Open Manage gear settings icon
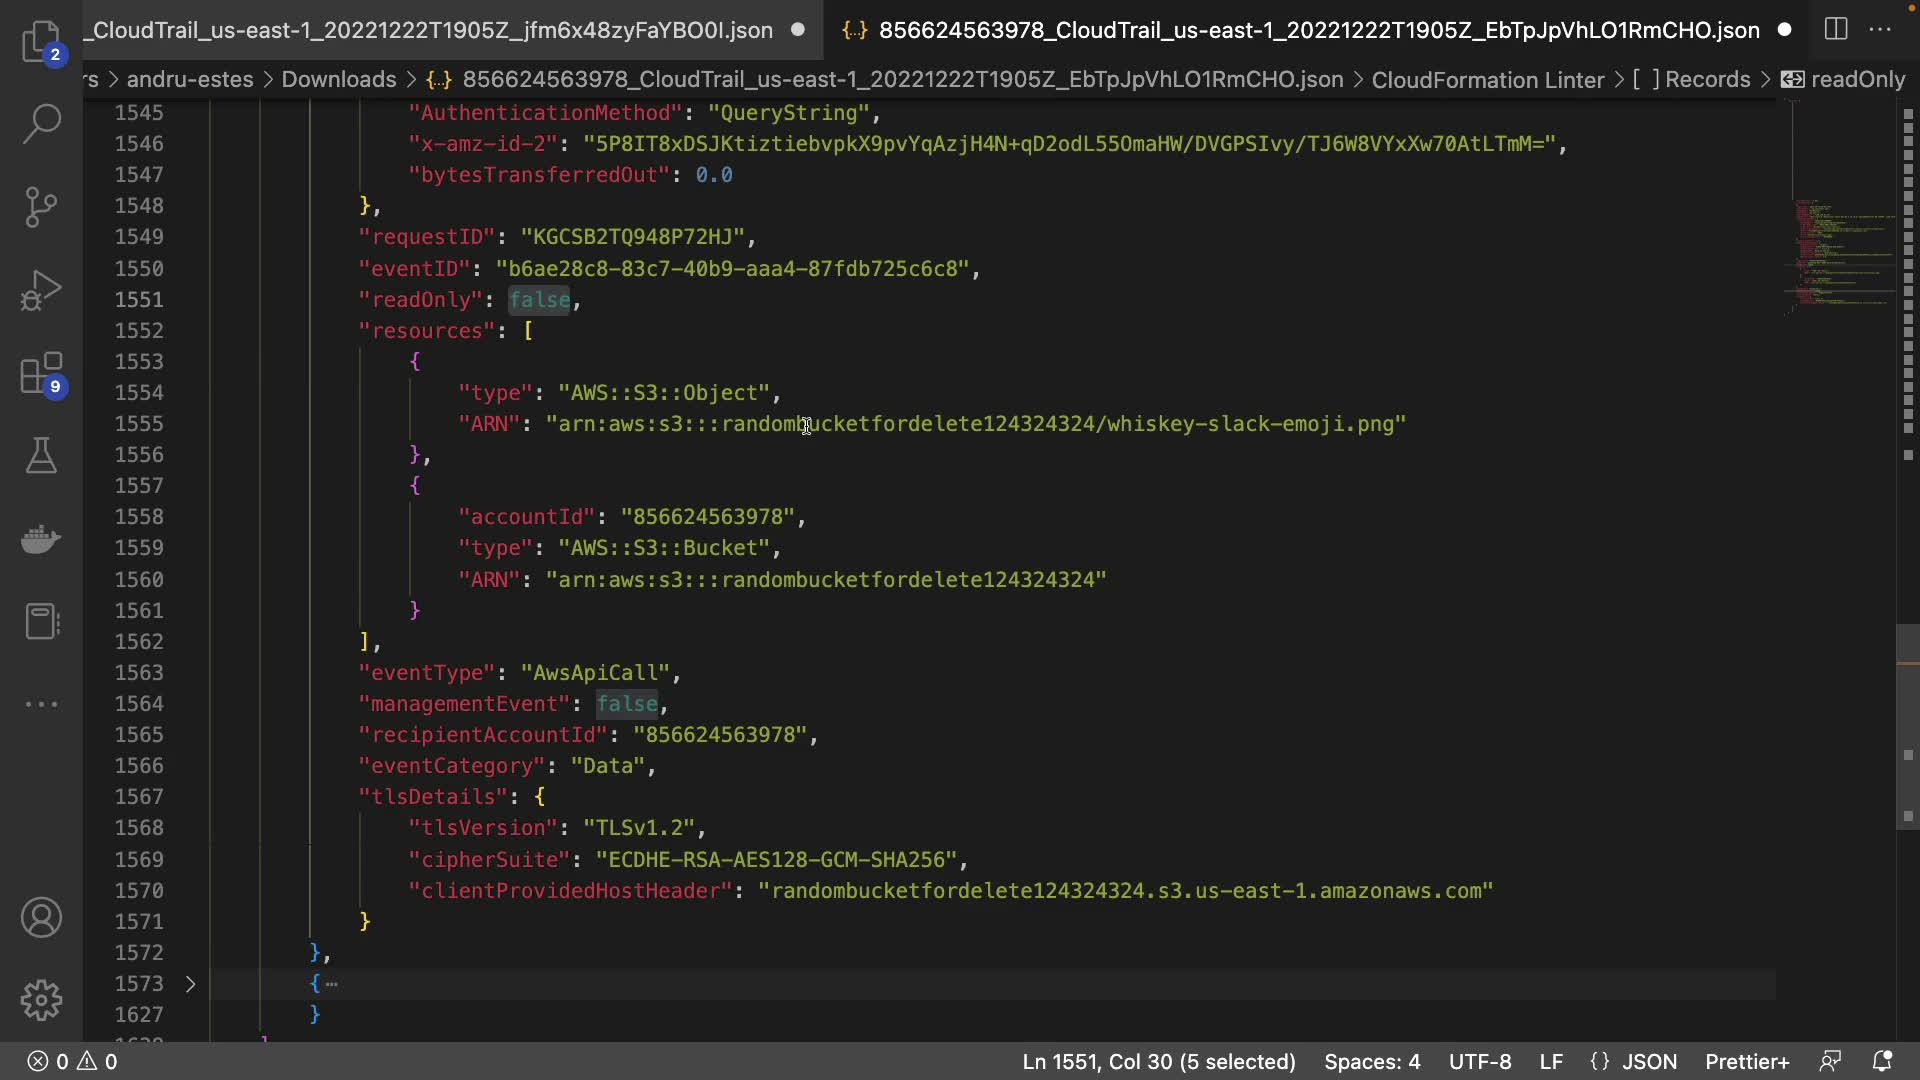The width and height of the screenshot is (1920, 1080). [x=41, y=1000]
